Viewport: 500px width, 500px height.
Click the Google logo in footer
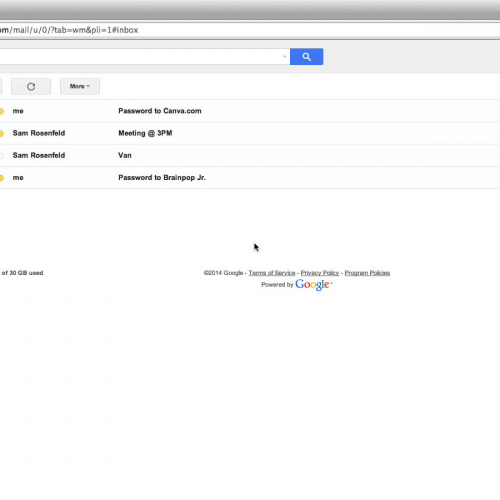point(313,285)
